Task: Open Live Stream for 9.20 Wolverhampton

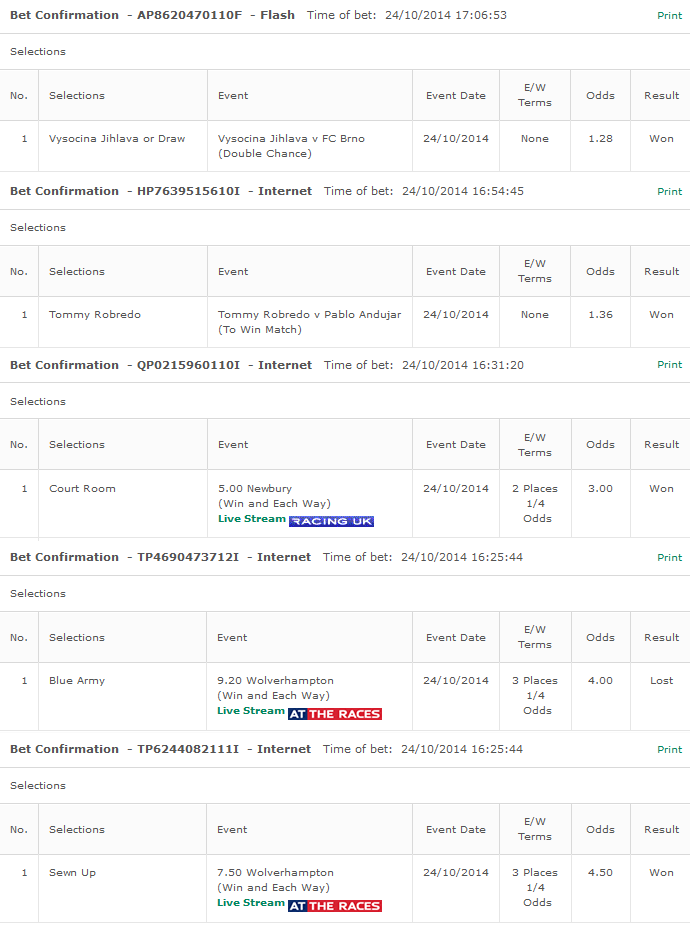Action: click(251, 711)
